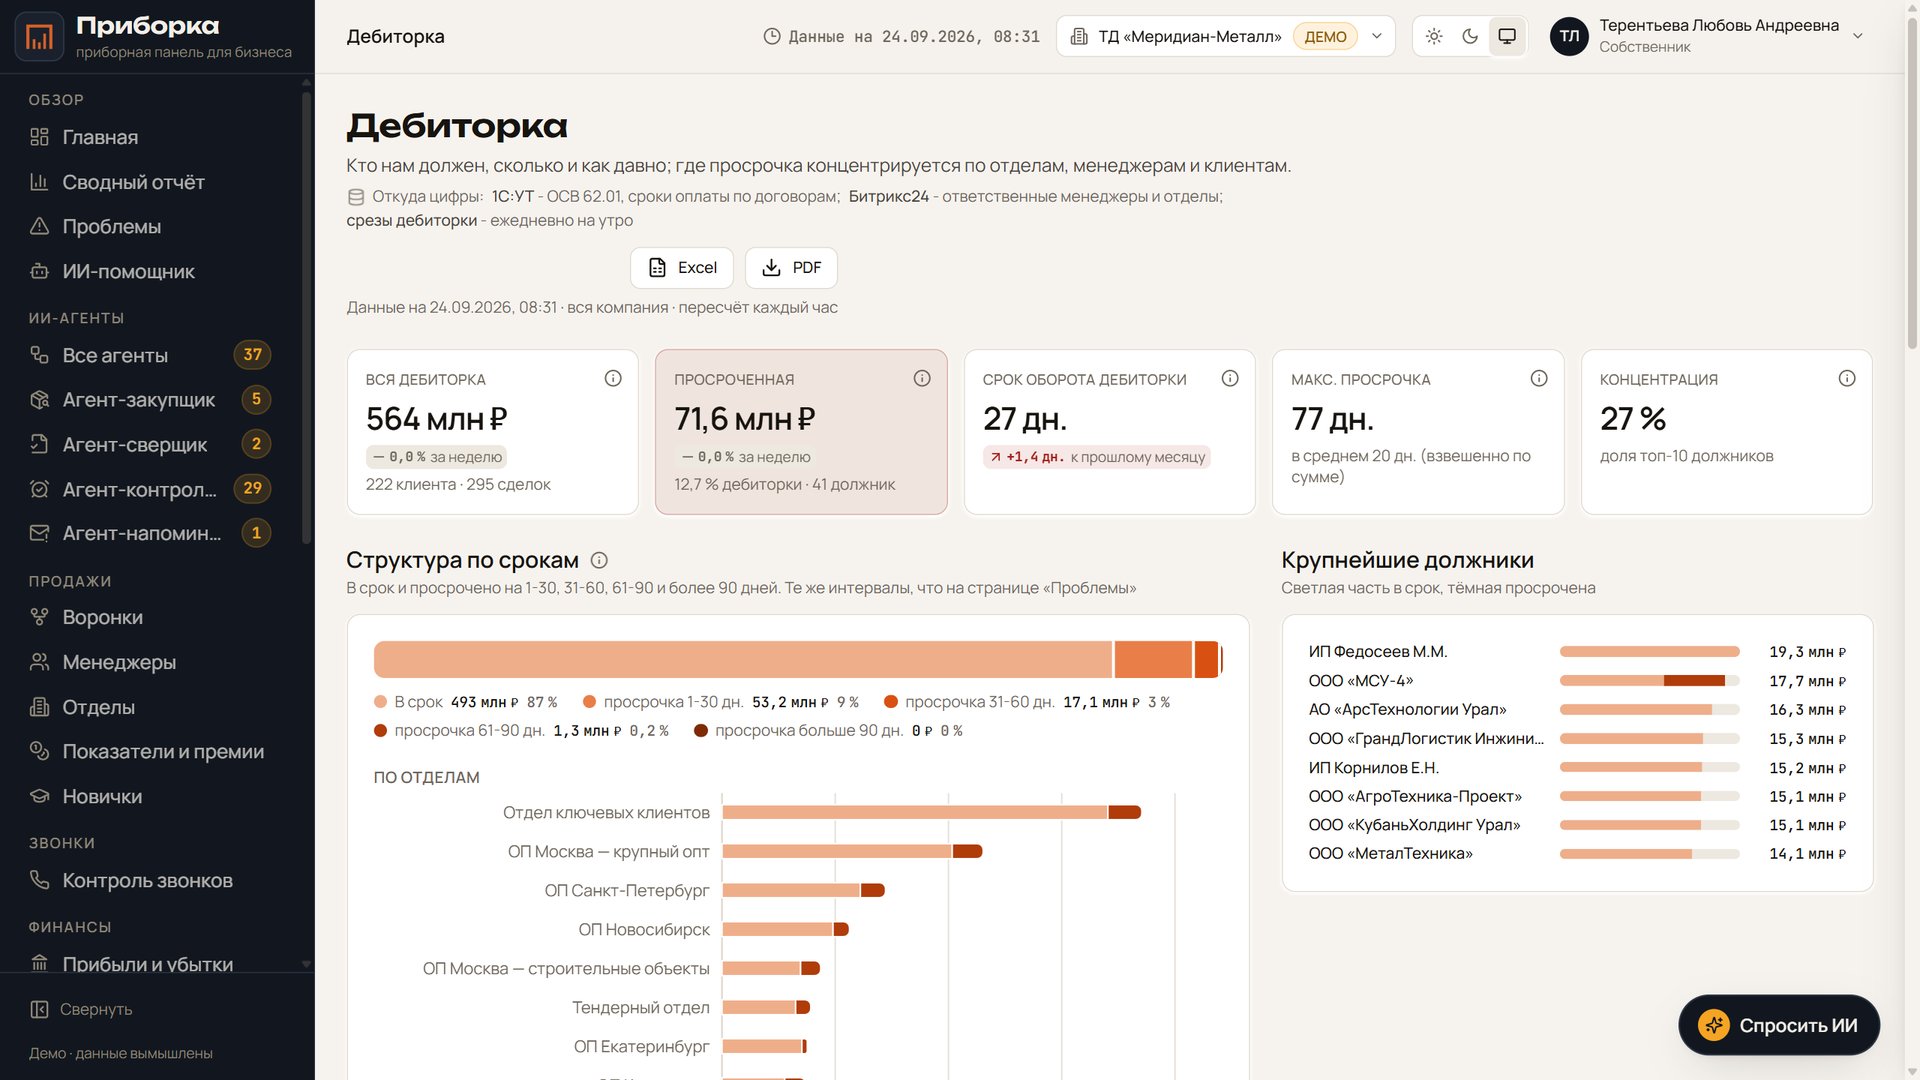The height and width of the screenshot is (1080, 1920).
Task: Click the Агент-сверщик icon
Action: 39,444
